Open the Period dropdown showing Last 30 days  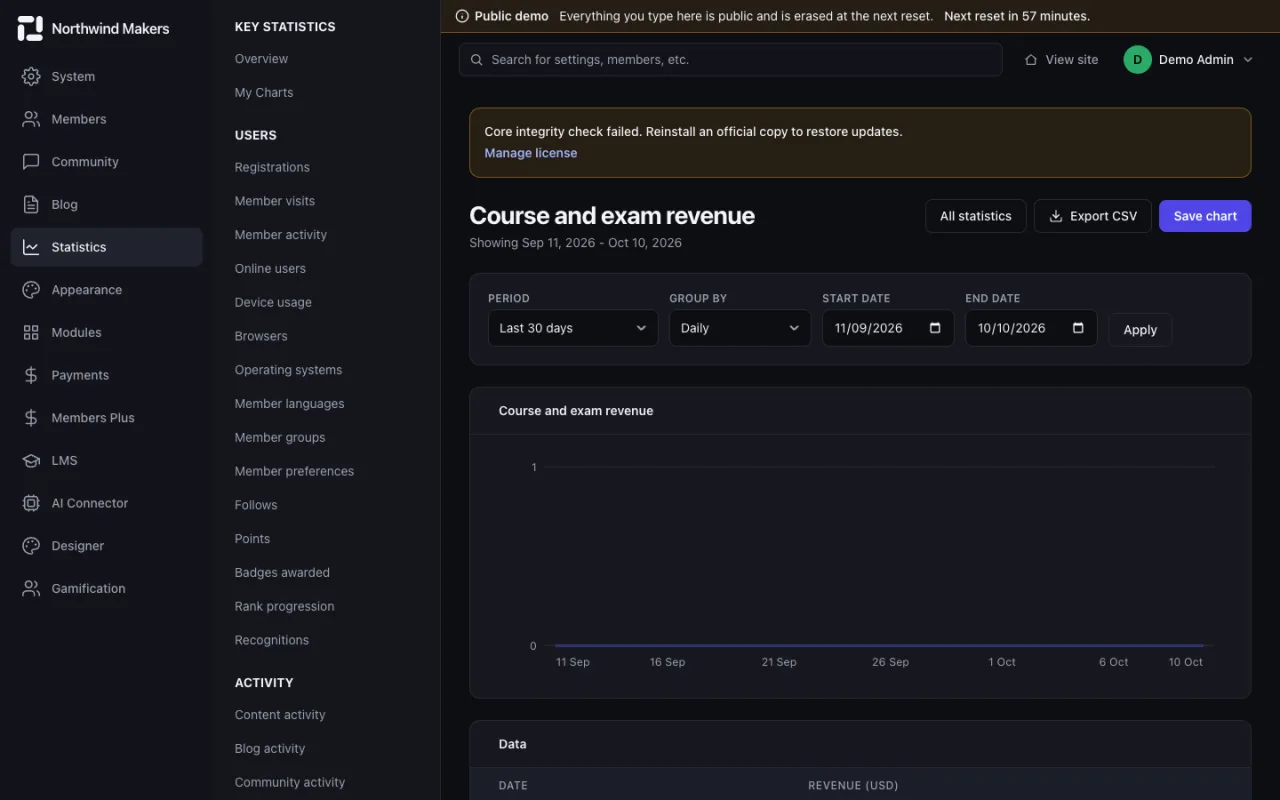pos(573,328)
